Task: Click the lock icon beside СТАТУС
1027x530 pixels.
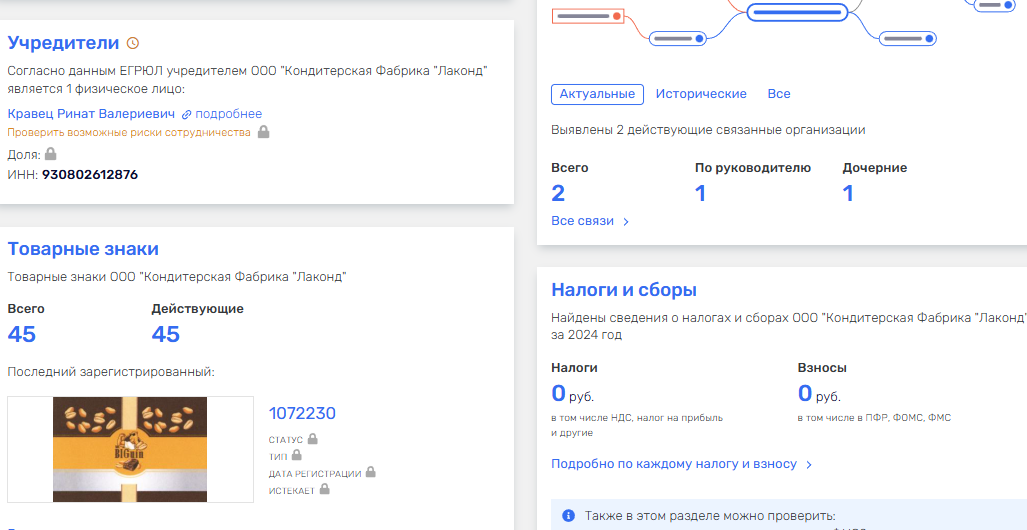Action: point(312,438)
